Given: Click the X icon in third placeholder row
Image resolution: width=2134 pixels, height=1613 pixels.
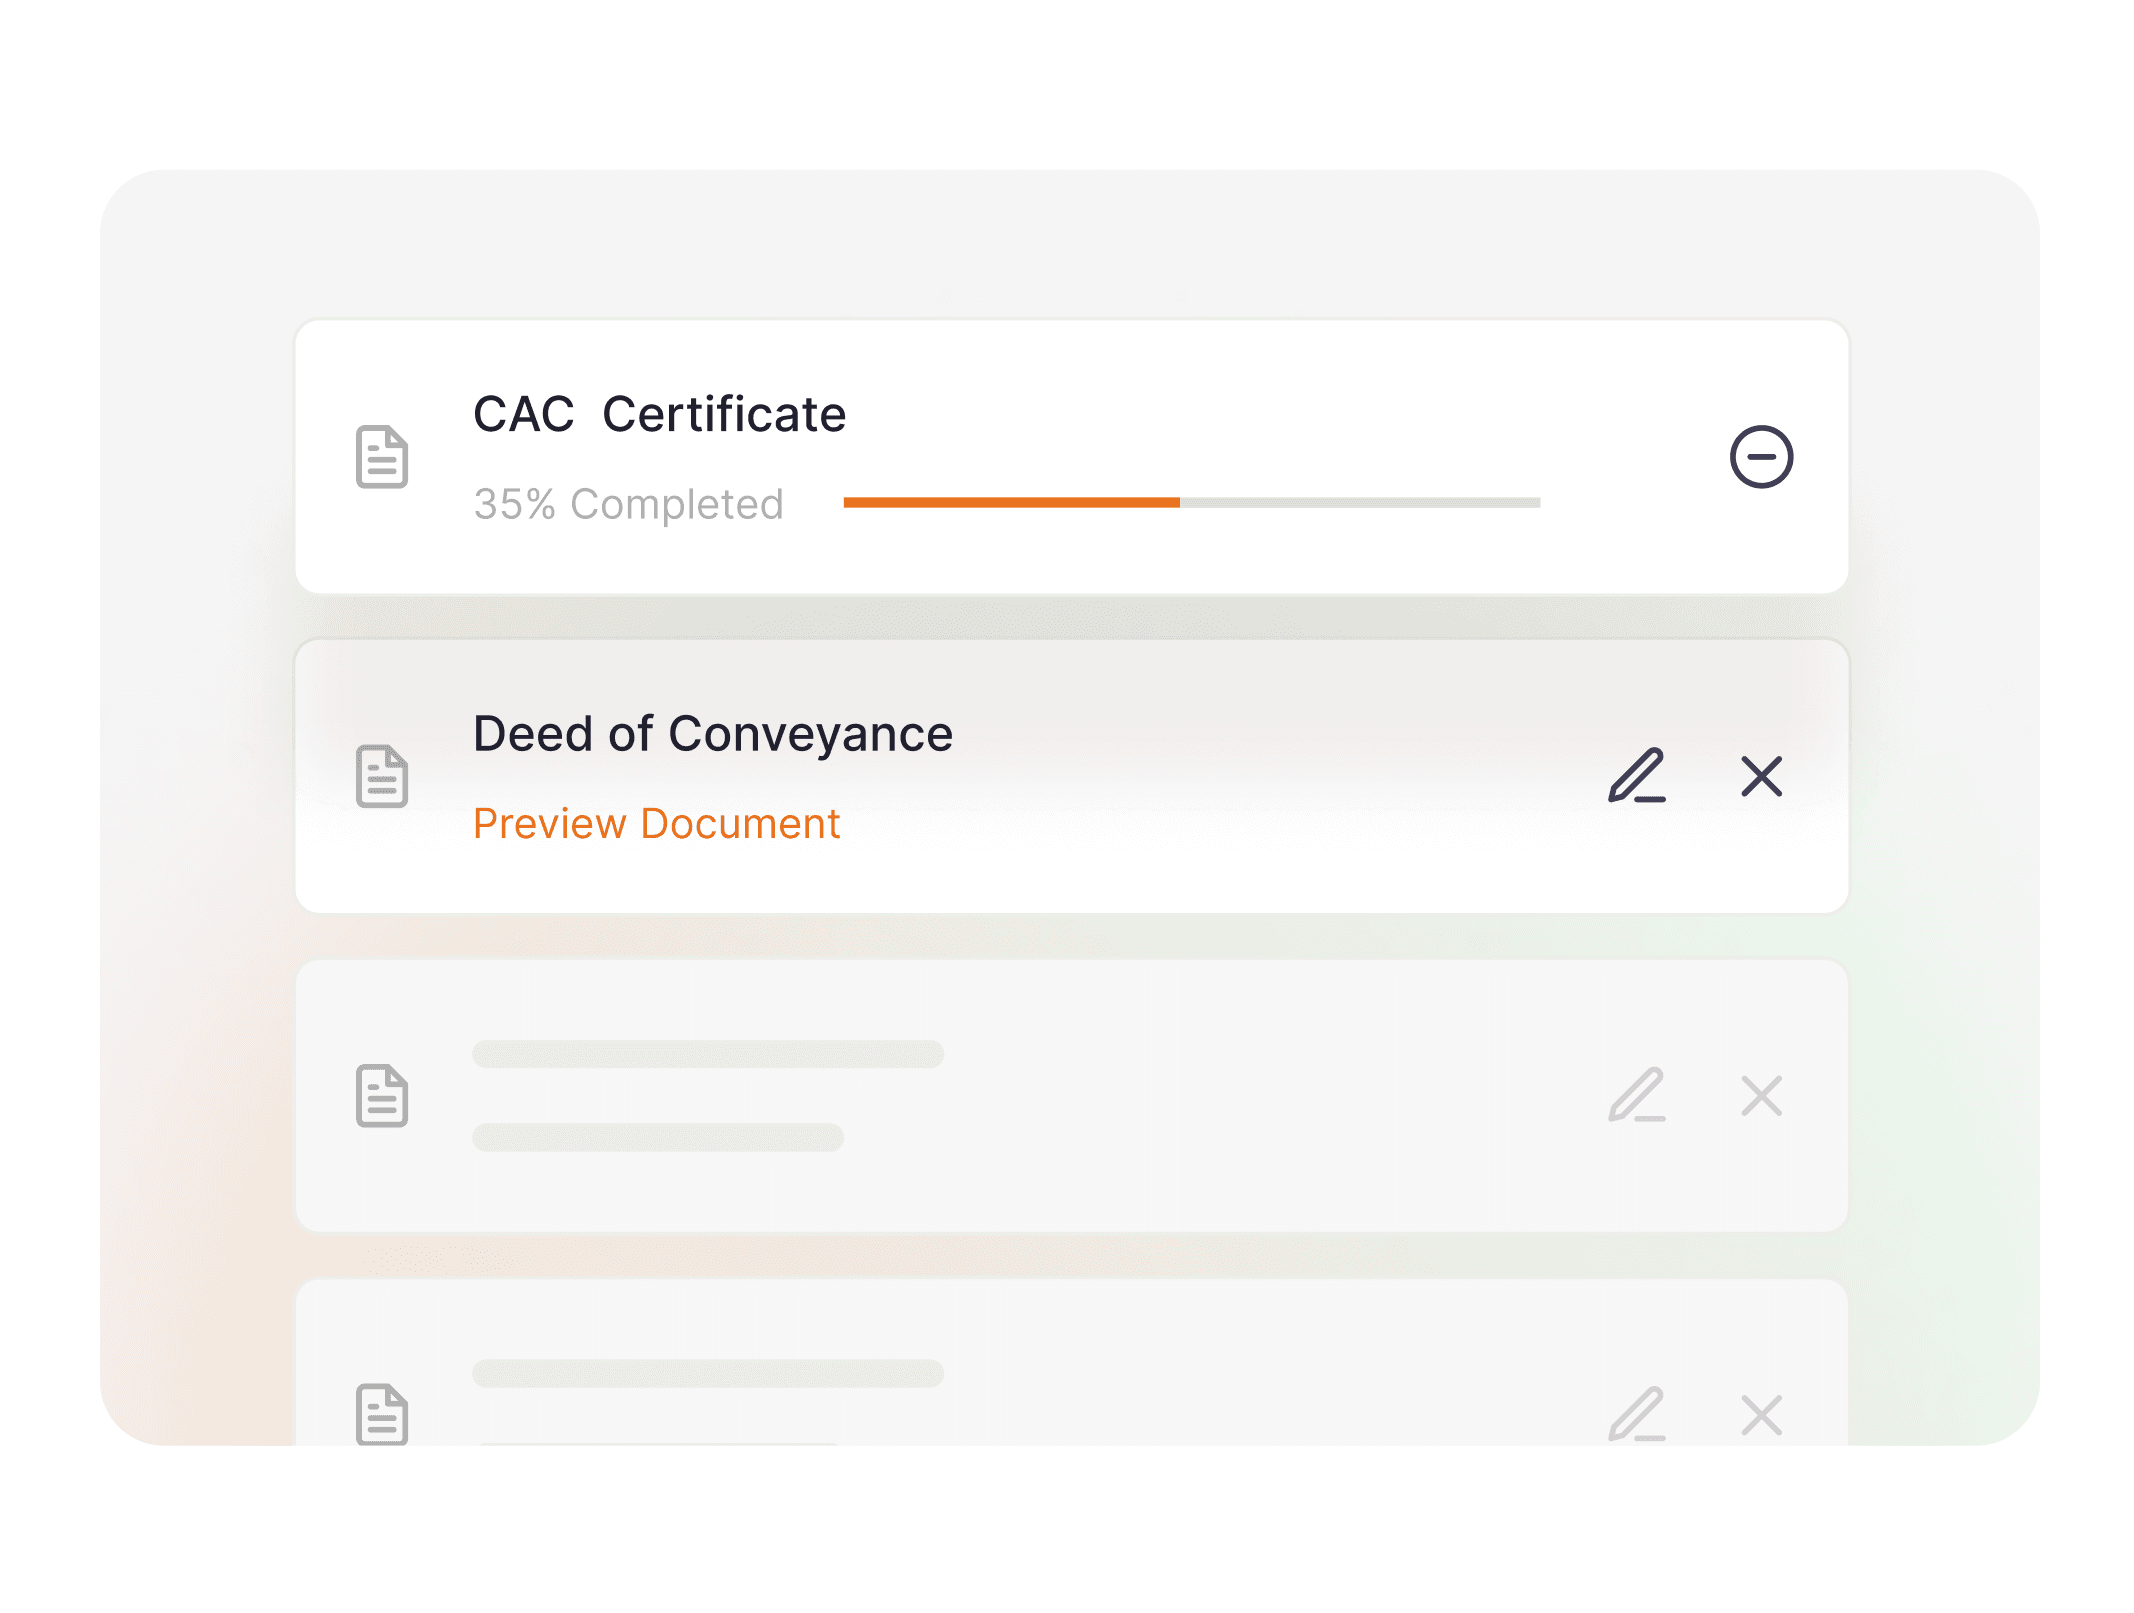Looking at the screenshot, I should [1761, 1096].
